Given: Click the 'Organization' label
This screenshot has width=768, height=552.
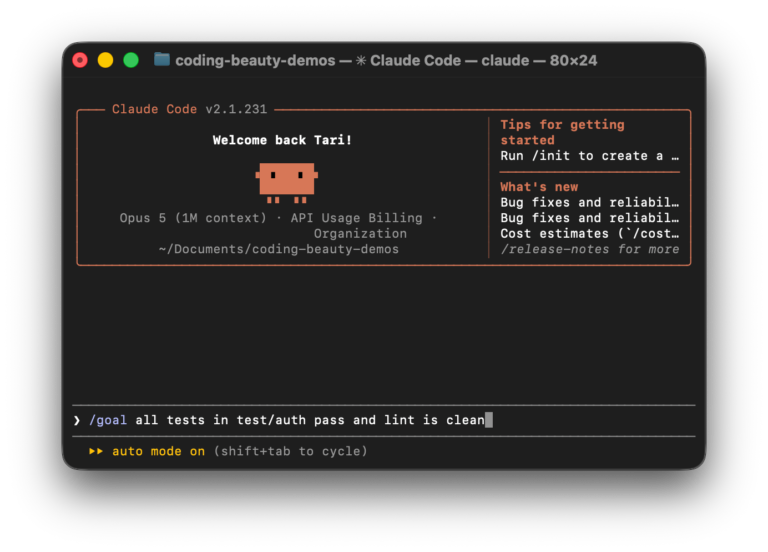Looking at the screenshot, I should 360,234.
